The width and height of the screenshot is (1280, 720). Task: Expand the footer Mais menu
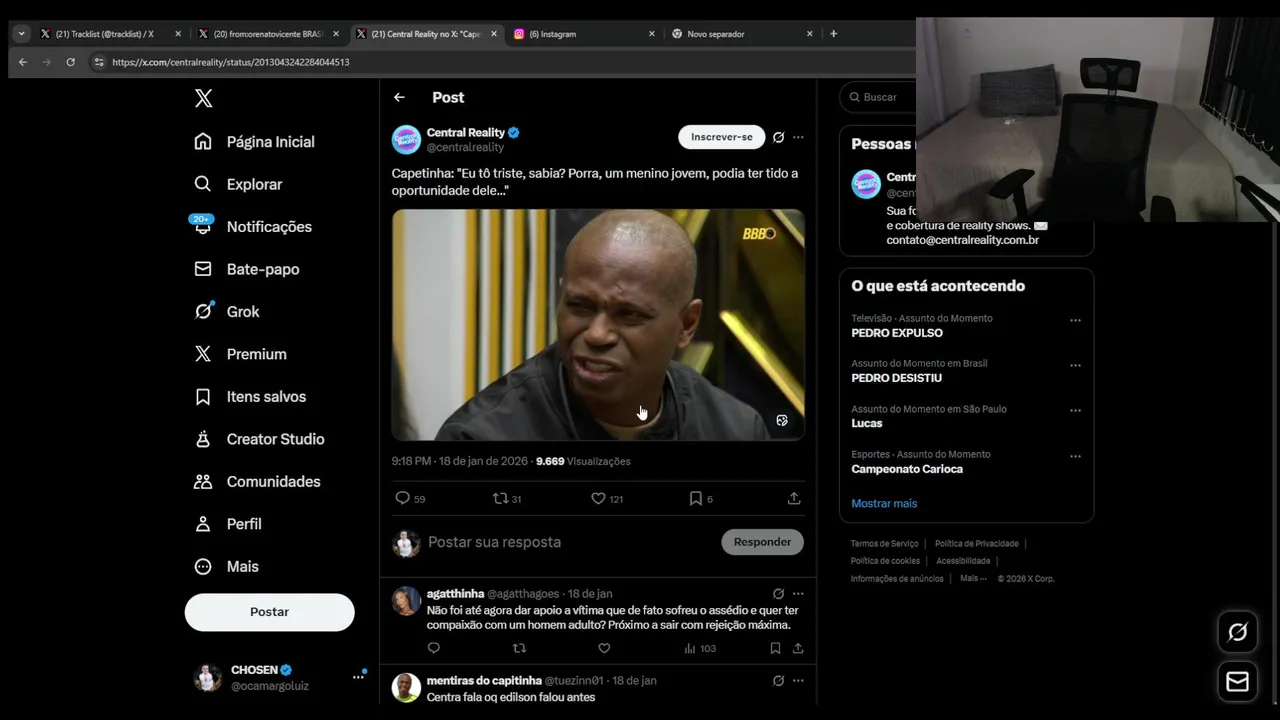[x=973, y=579]
